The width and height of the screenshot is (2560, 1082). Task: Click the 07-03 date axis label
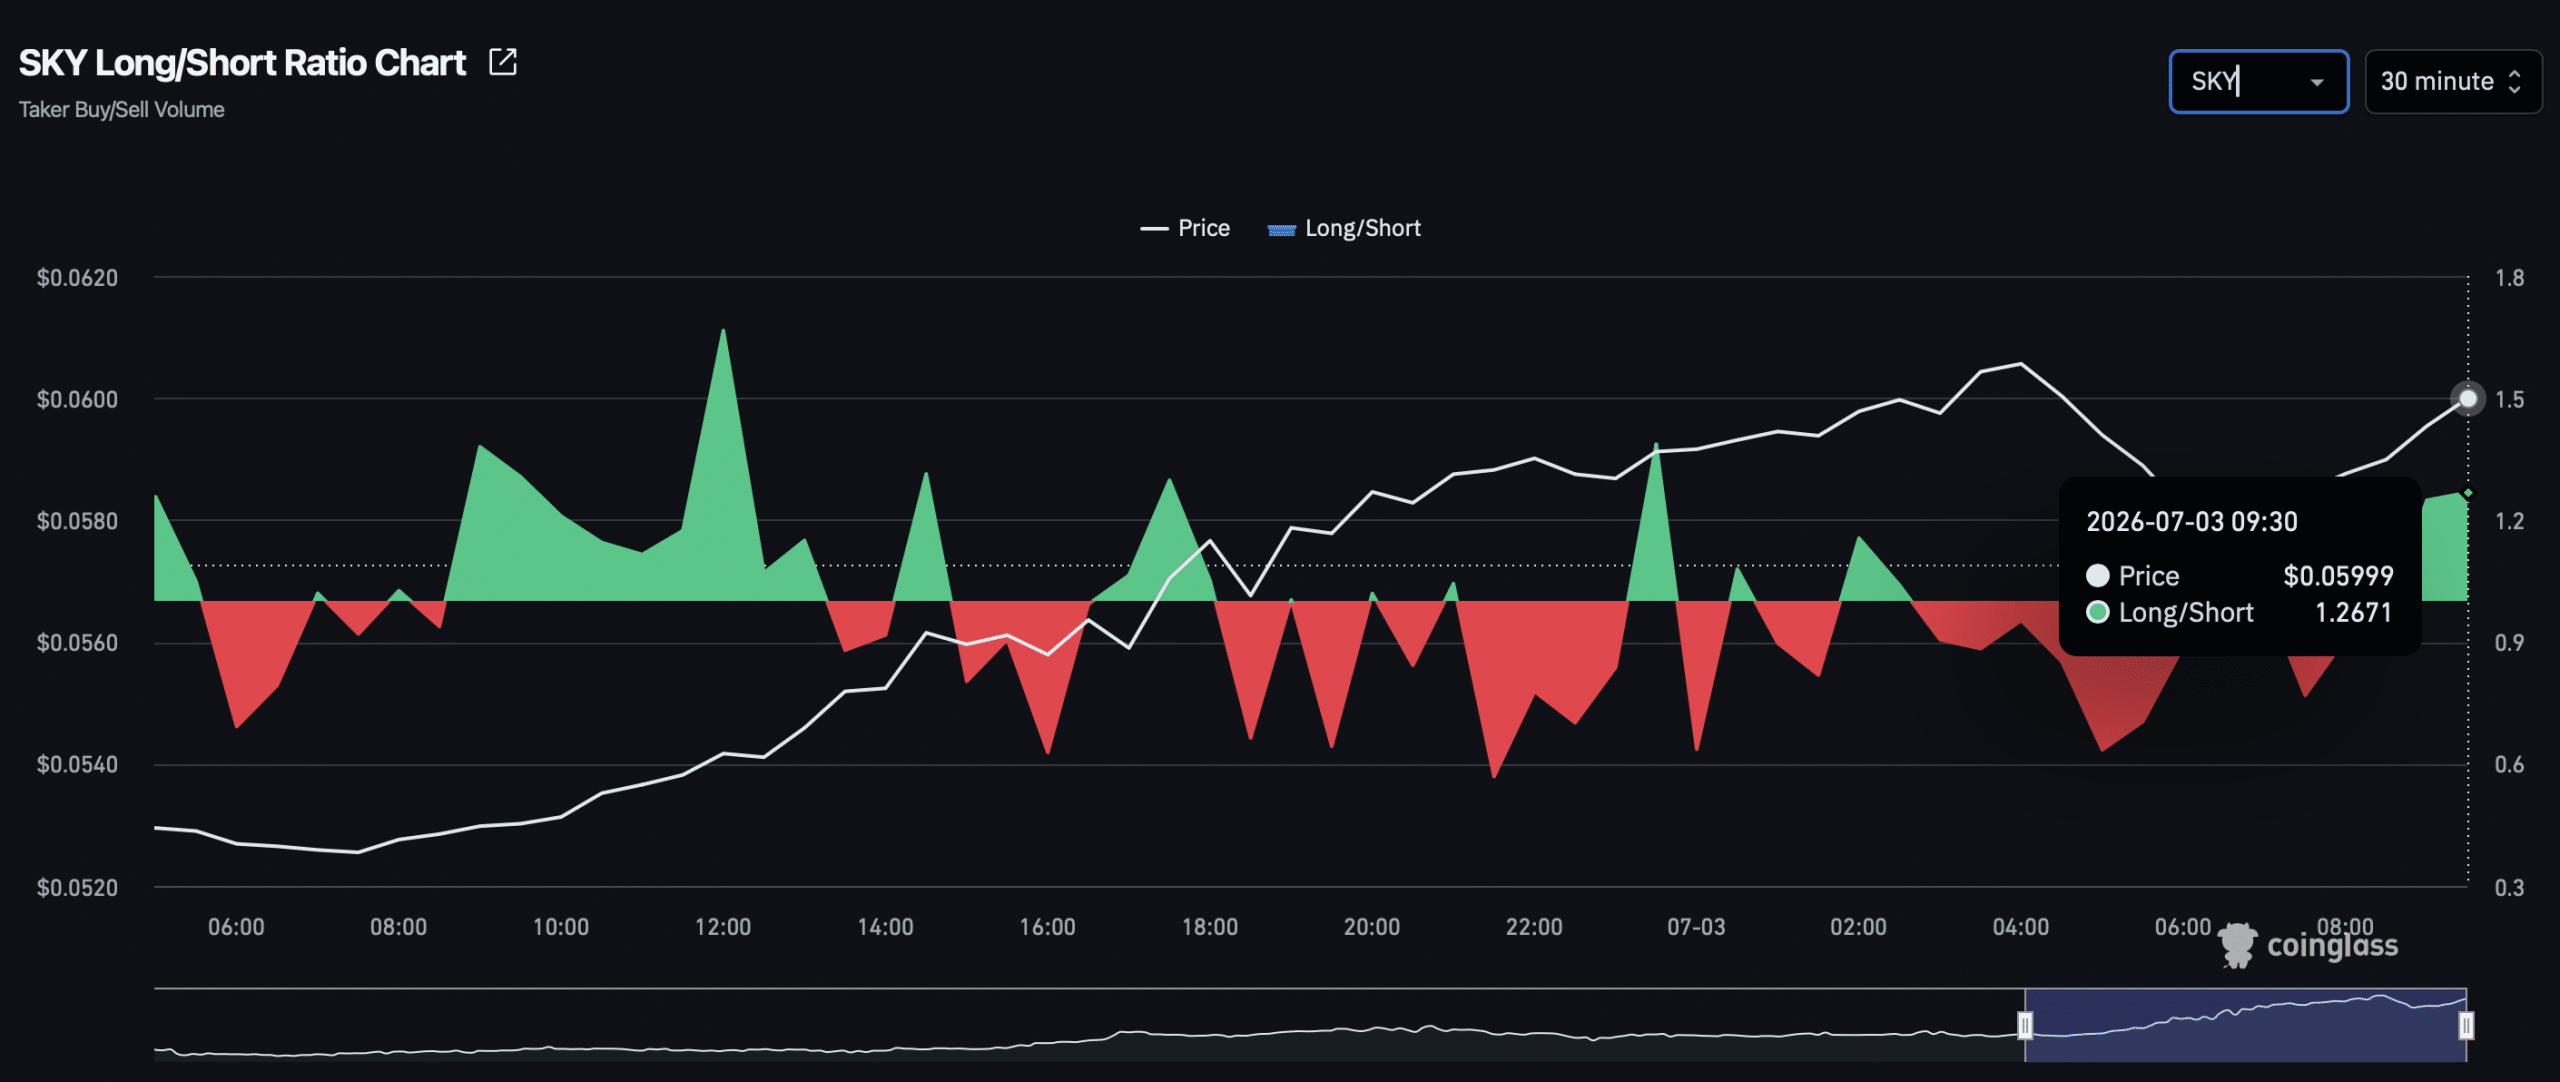pos(1696,927)
